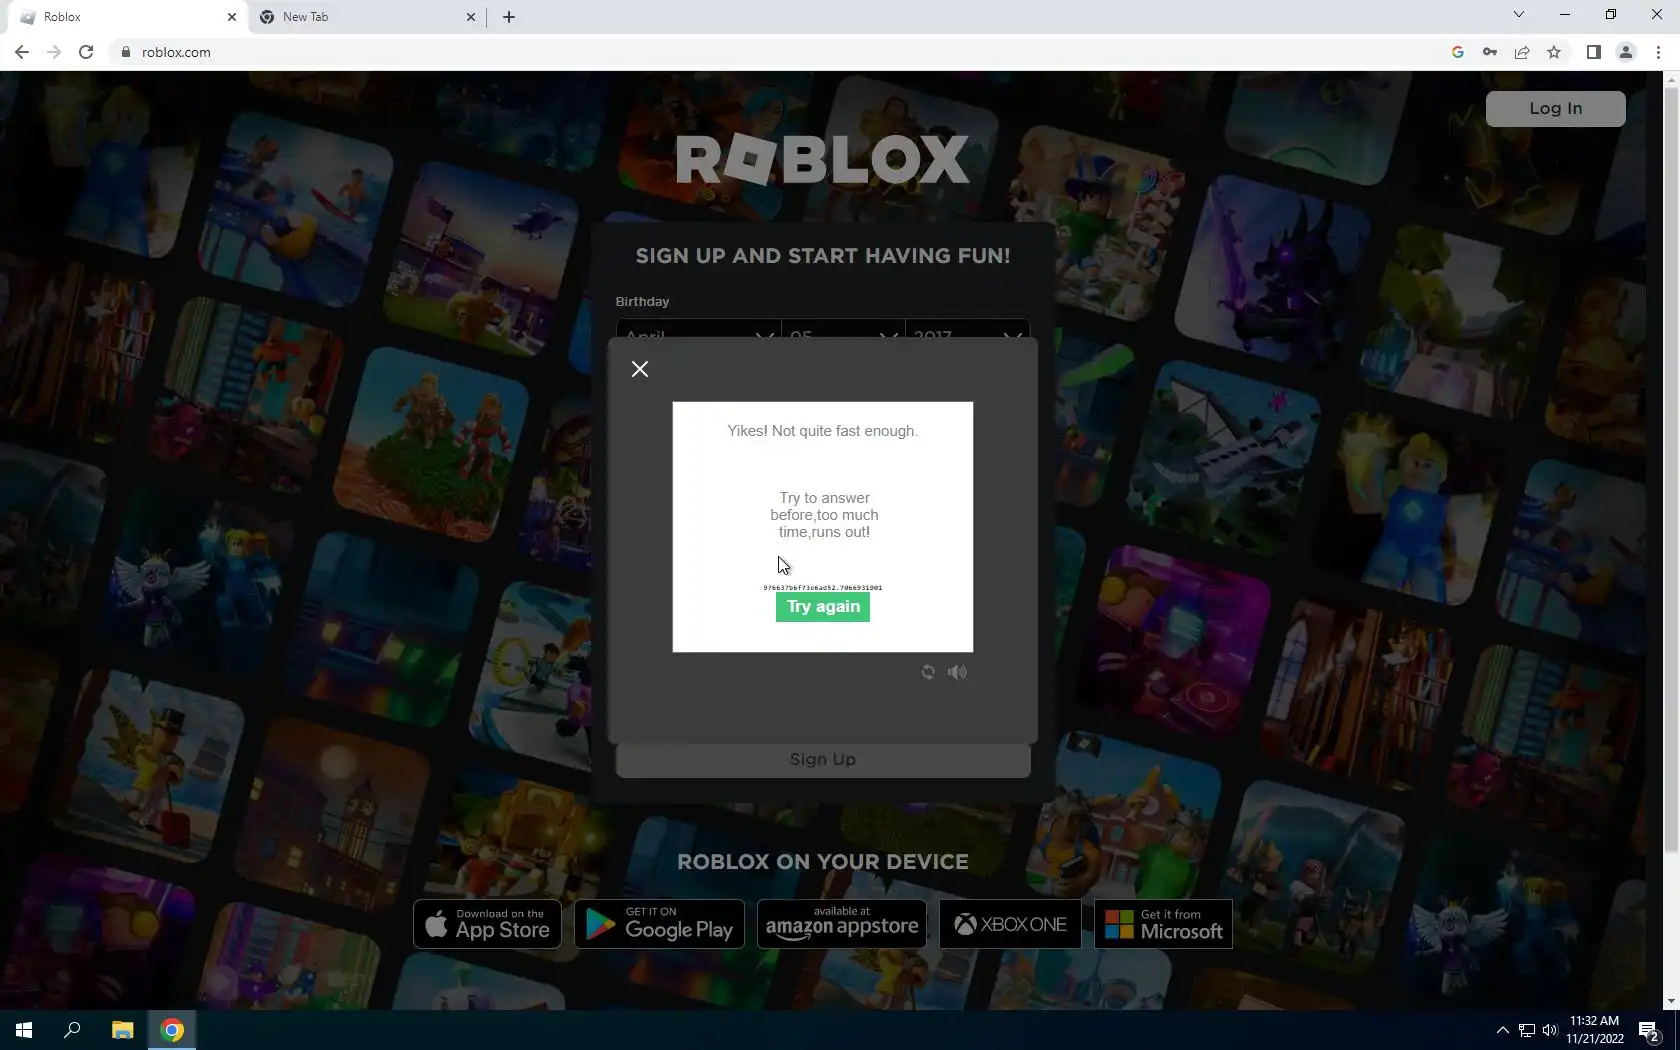1680x1050 pixels.
Task: Go back to the previous page
Action: pyautogui.click(x=22, y=52)
